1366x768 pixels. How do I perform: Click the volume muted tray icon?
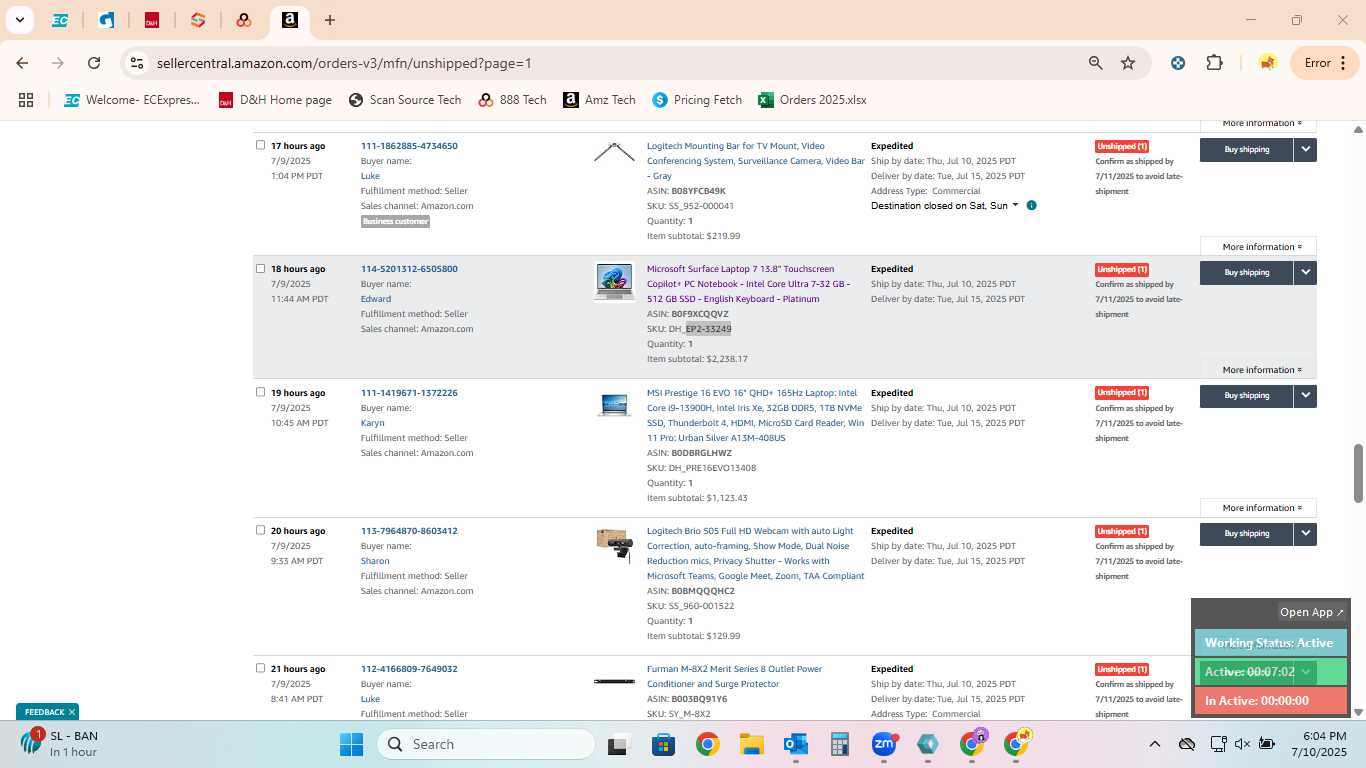[x=1242, y=744]
